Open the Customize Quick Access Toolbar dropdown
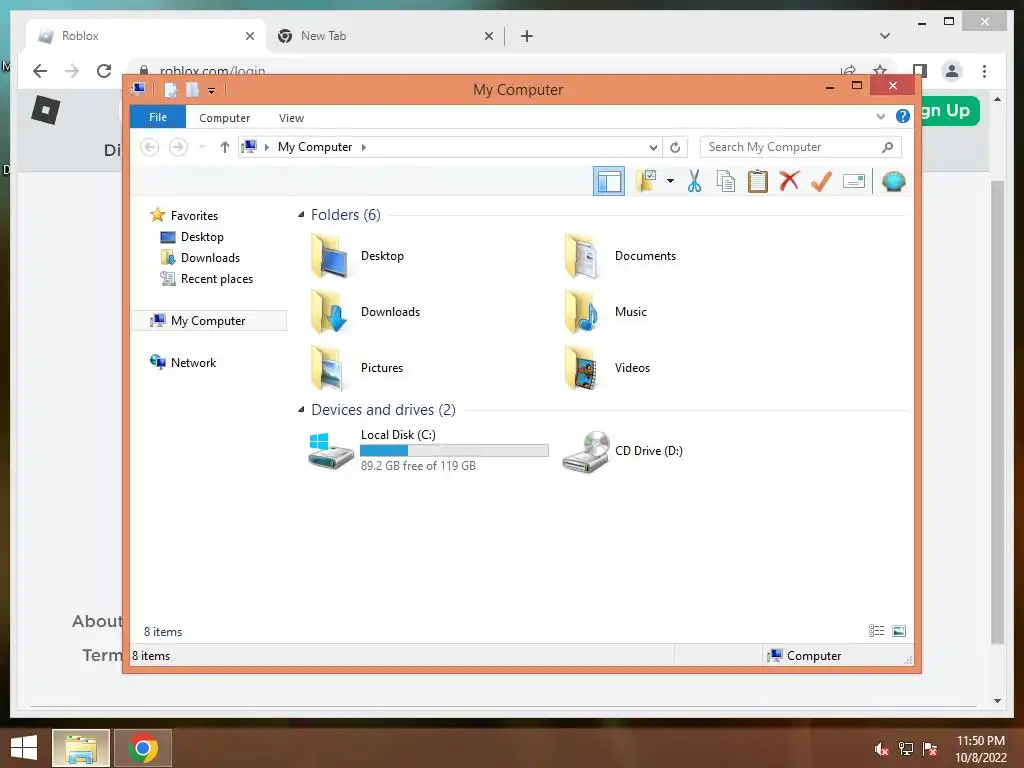Screen dimensions: 1024x768 click(x=211, y=91)
